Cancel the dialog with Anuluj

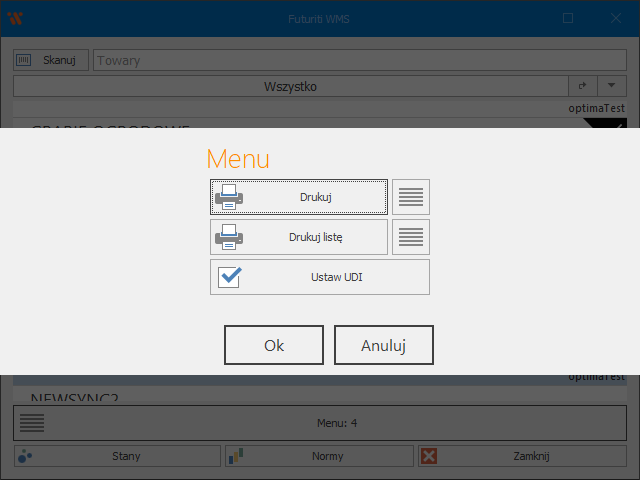pos(383,345)
